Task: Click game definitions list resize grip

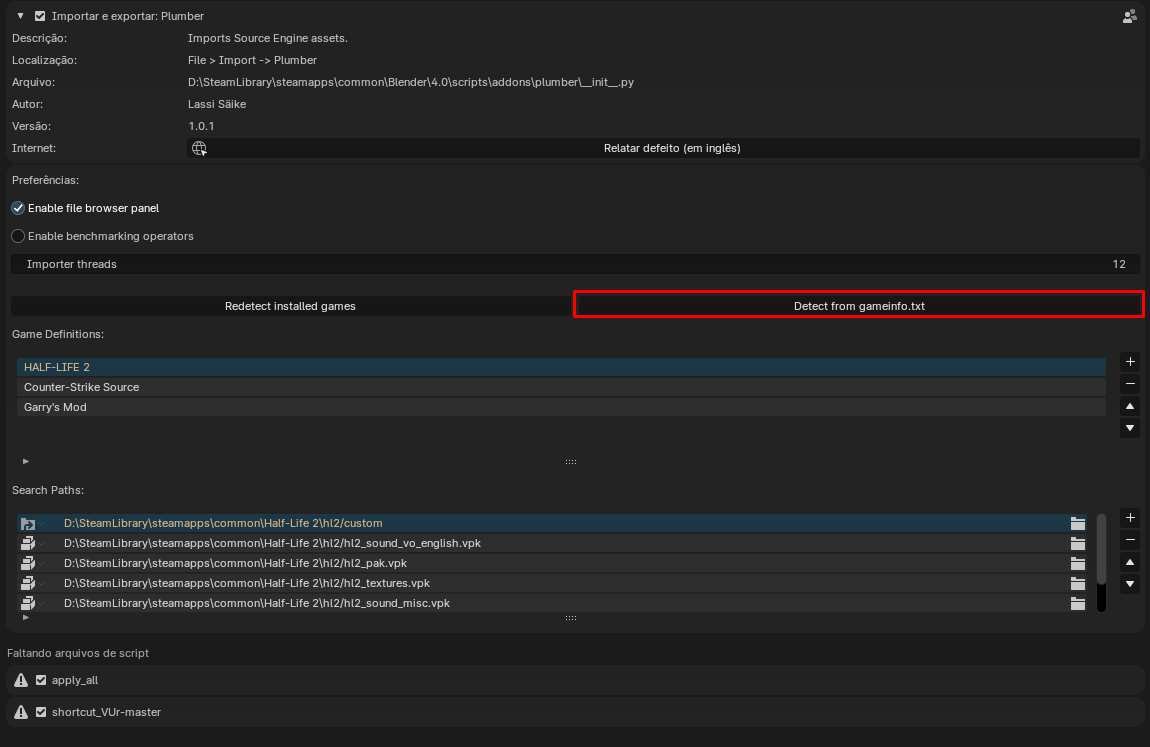Action: 571,462
